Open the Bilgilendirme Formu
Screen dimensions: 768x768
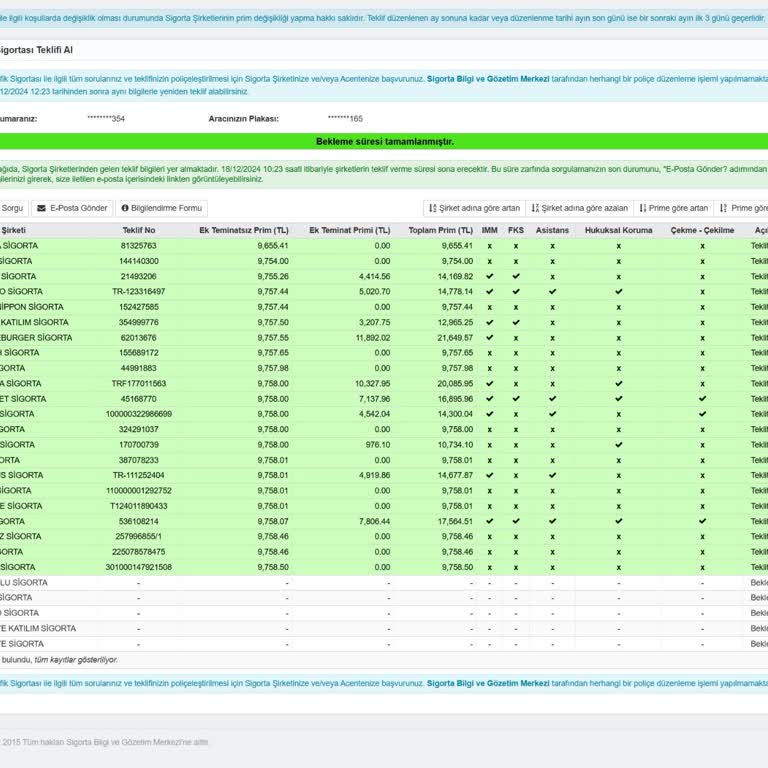(x=162, y=208)
